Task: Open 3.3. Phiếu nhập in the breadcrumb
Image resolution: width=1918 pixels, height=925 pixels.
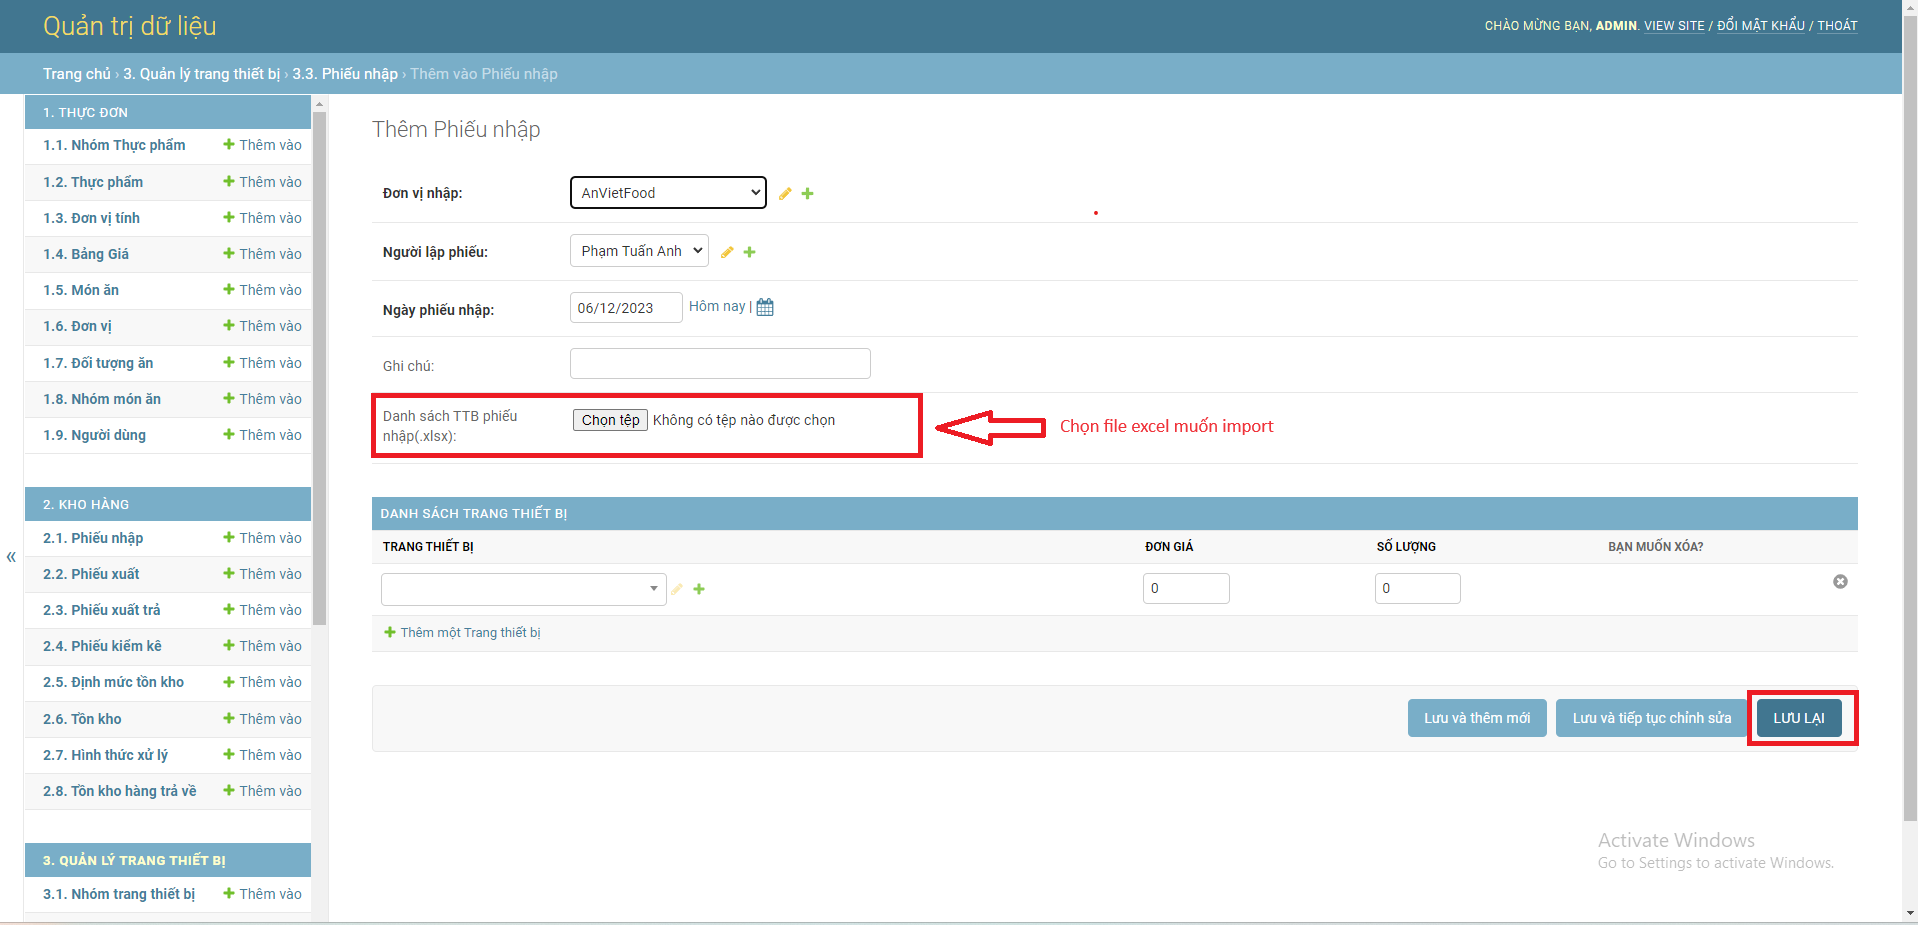Action: (344, 74)
